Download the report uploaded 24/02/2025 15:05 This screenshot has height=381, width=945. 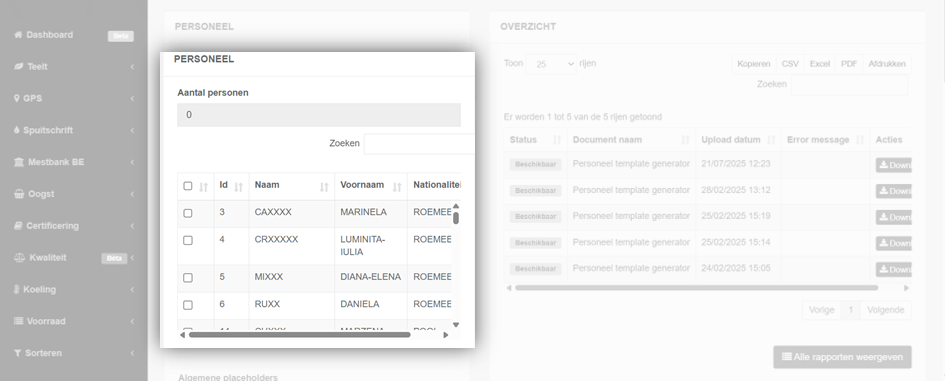pos(894,269)
